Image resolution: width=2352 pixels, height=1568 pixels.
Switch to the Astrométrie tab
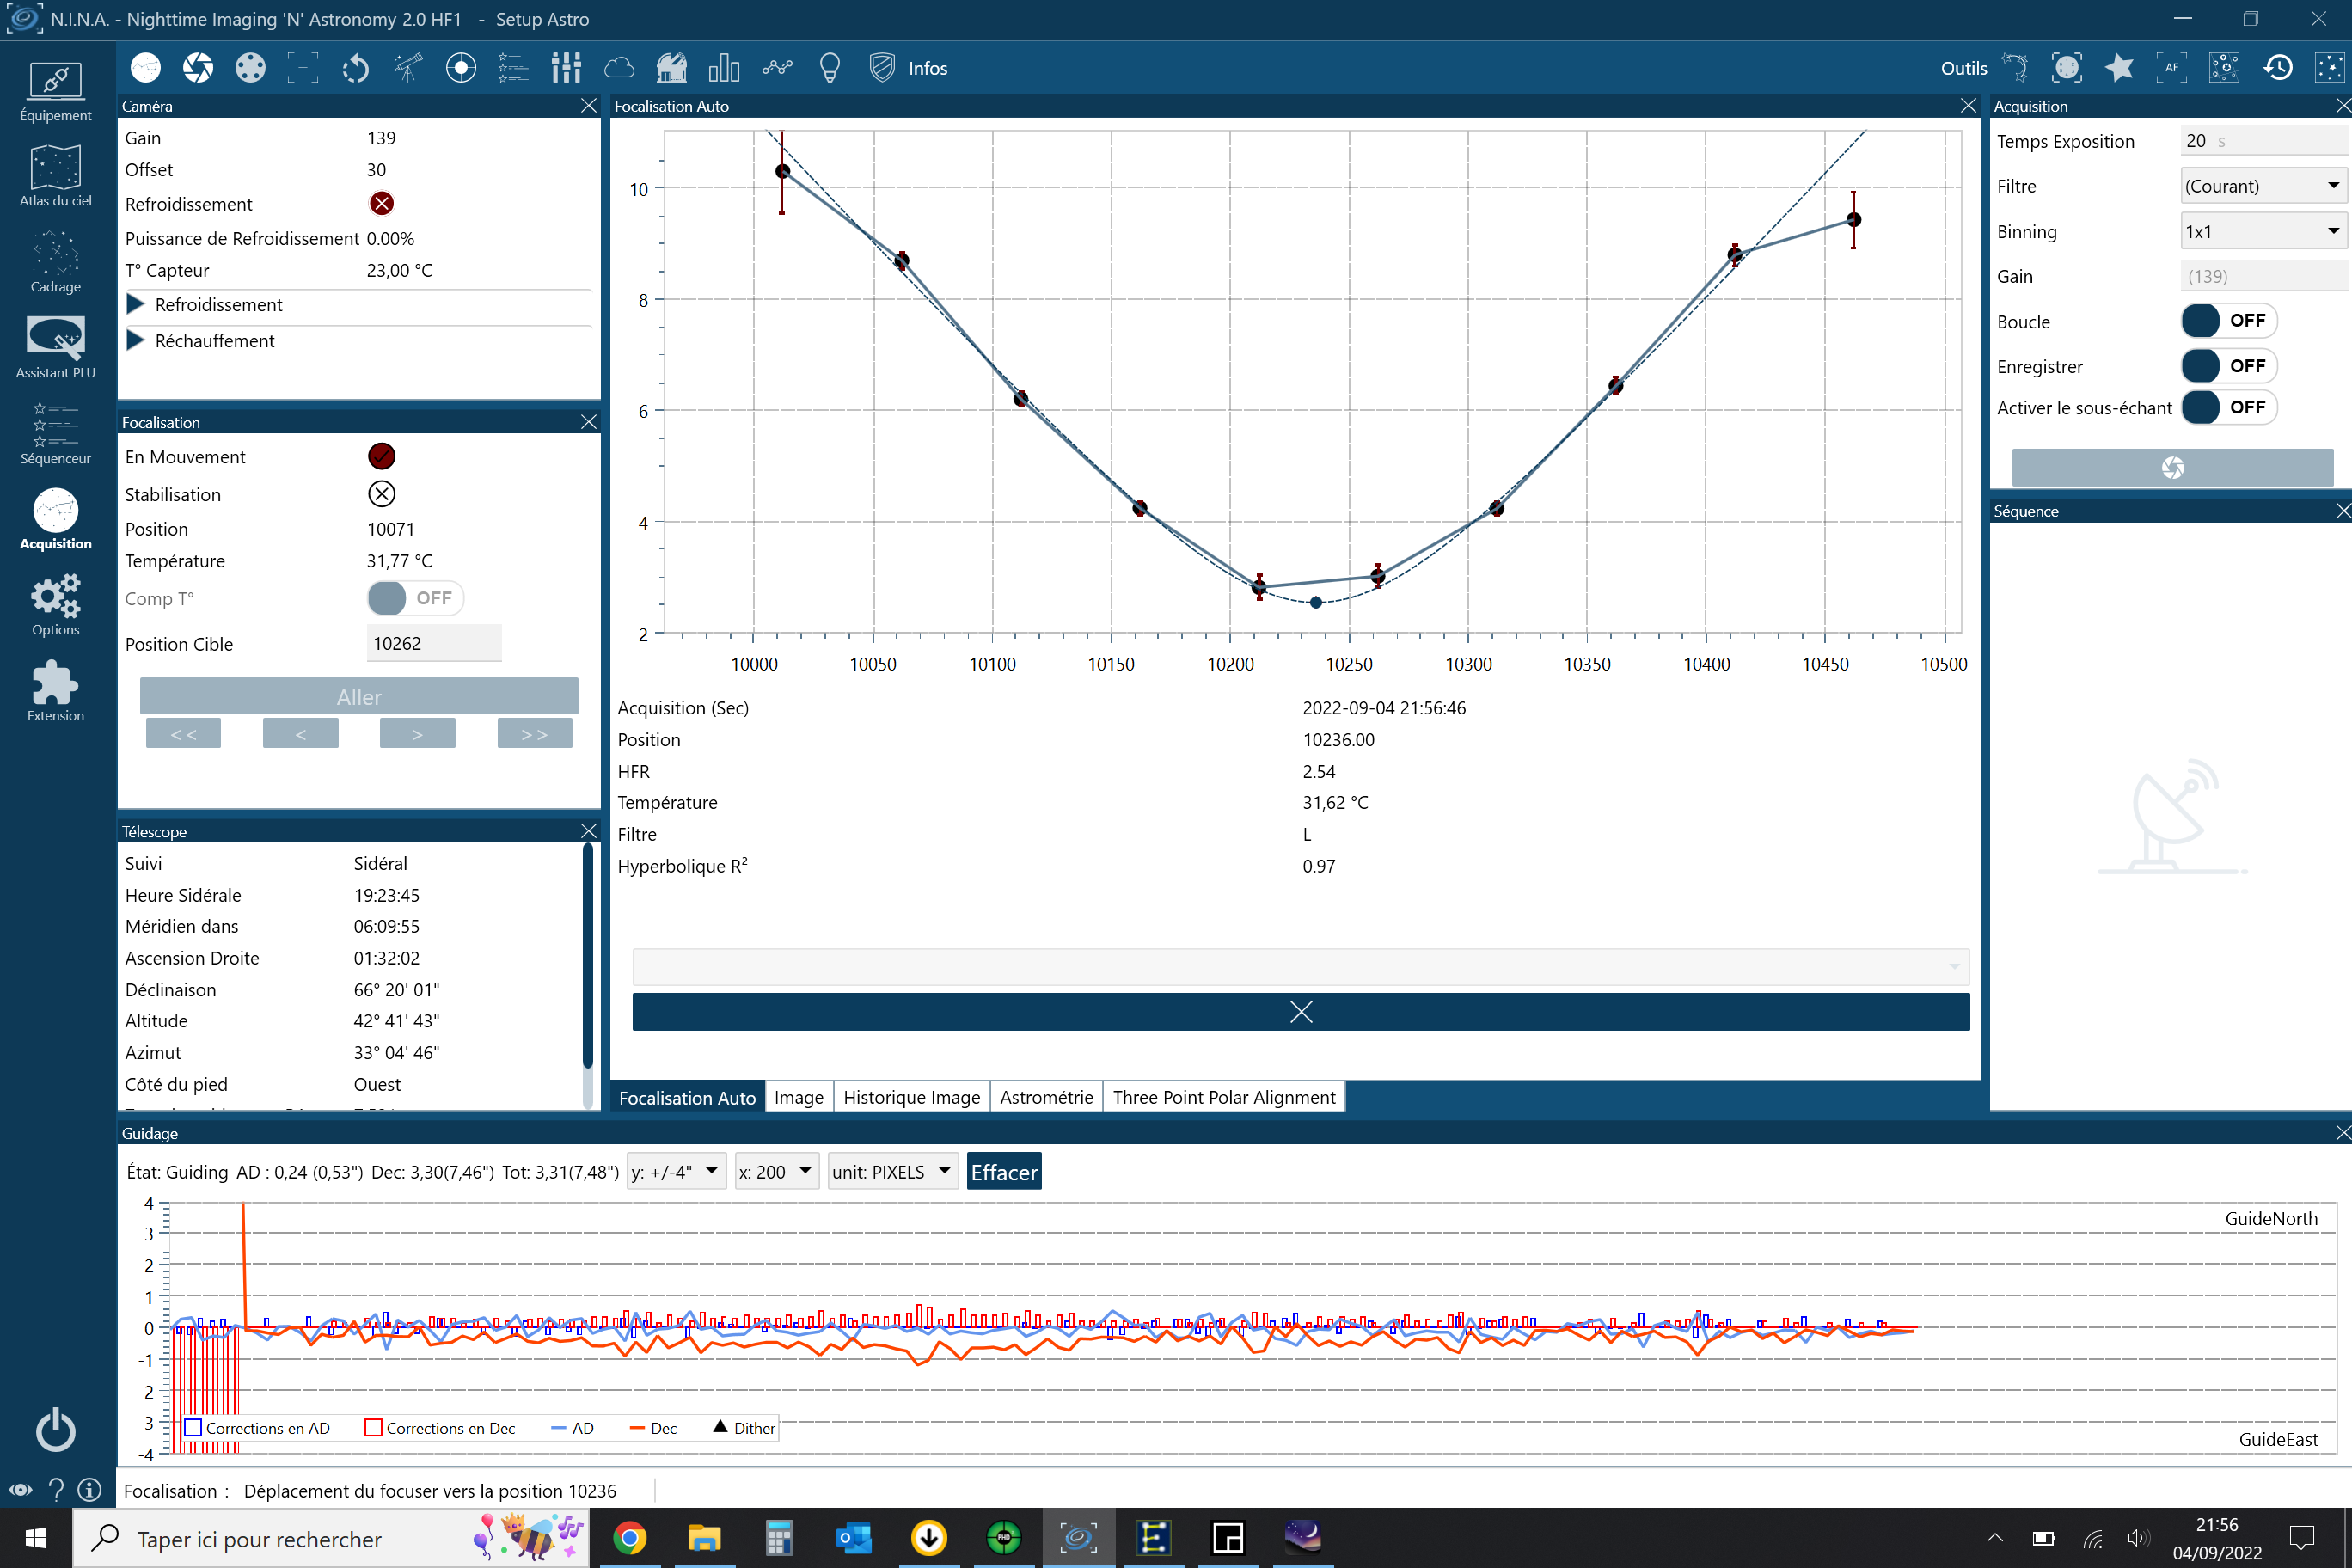point(1046,1097)
